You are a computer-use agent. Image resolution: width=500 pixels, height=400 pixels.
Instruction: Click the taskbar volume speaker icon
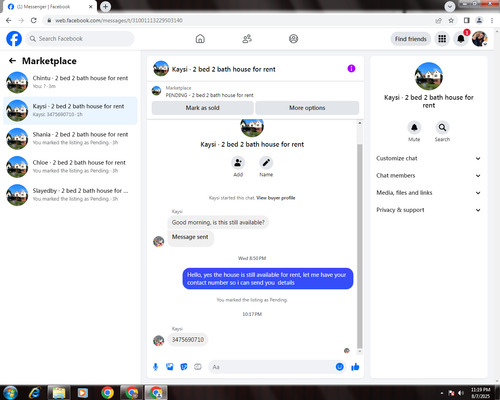(461, 393)
